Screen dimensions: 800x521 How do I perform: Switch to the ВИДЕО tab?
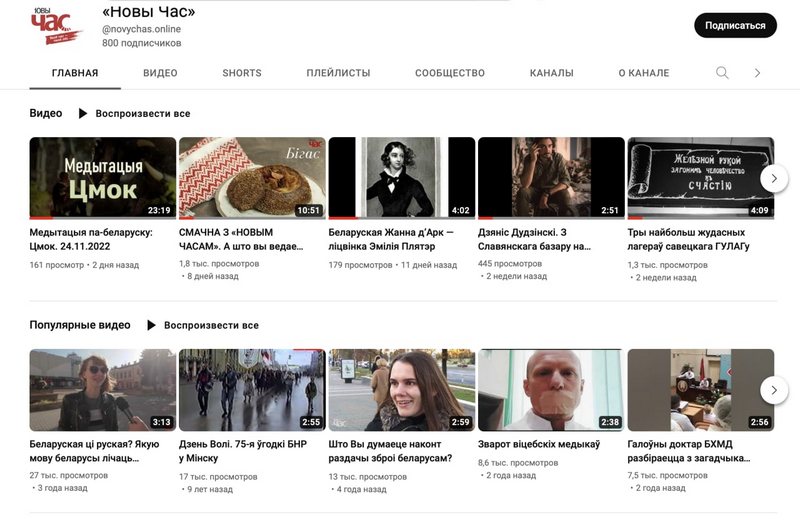click(x=160, y=73)
